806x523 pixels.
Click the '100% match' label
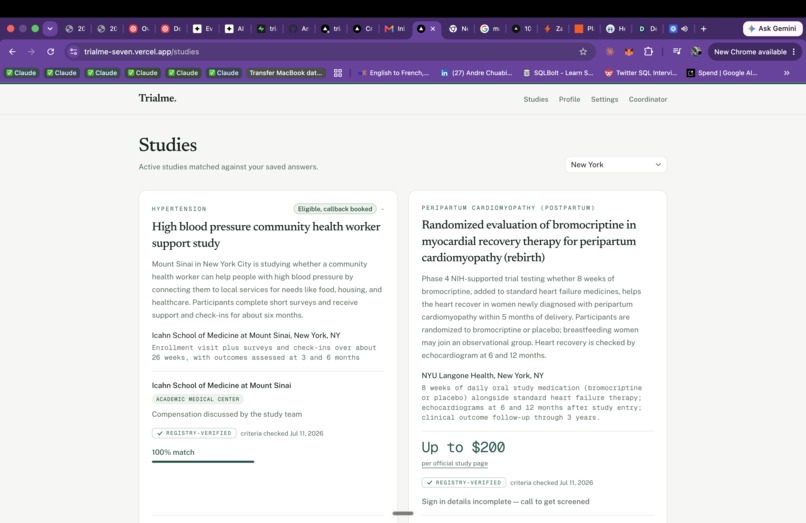click(x=173, y=452)
